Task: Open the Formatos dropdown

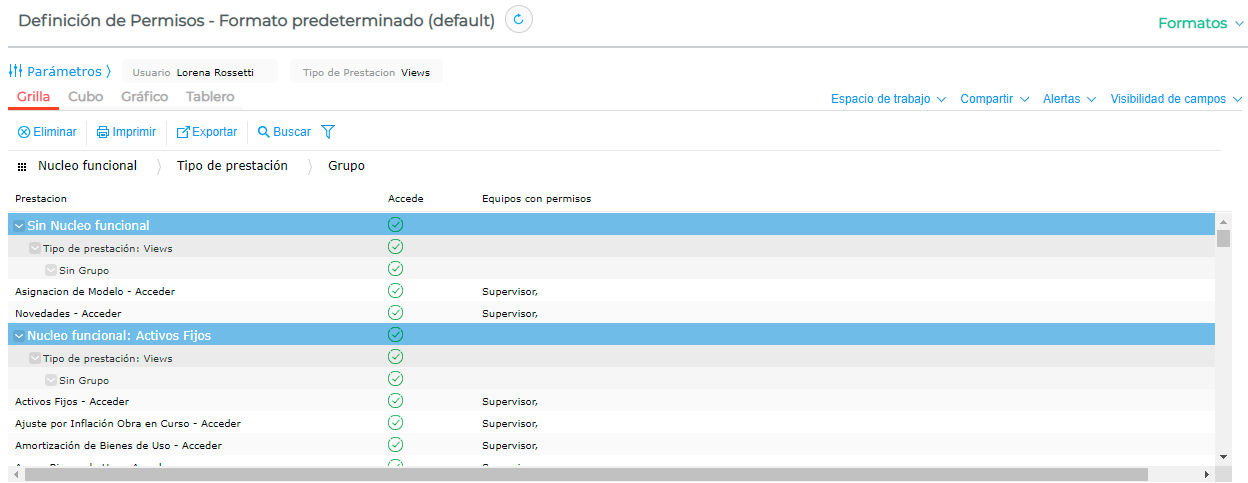Action: [x=1201, y=23]
